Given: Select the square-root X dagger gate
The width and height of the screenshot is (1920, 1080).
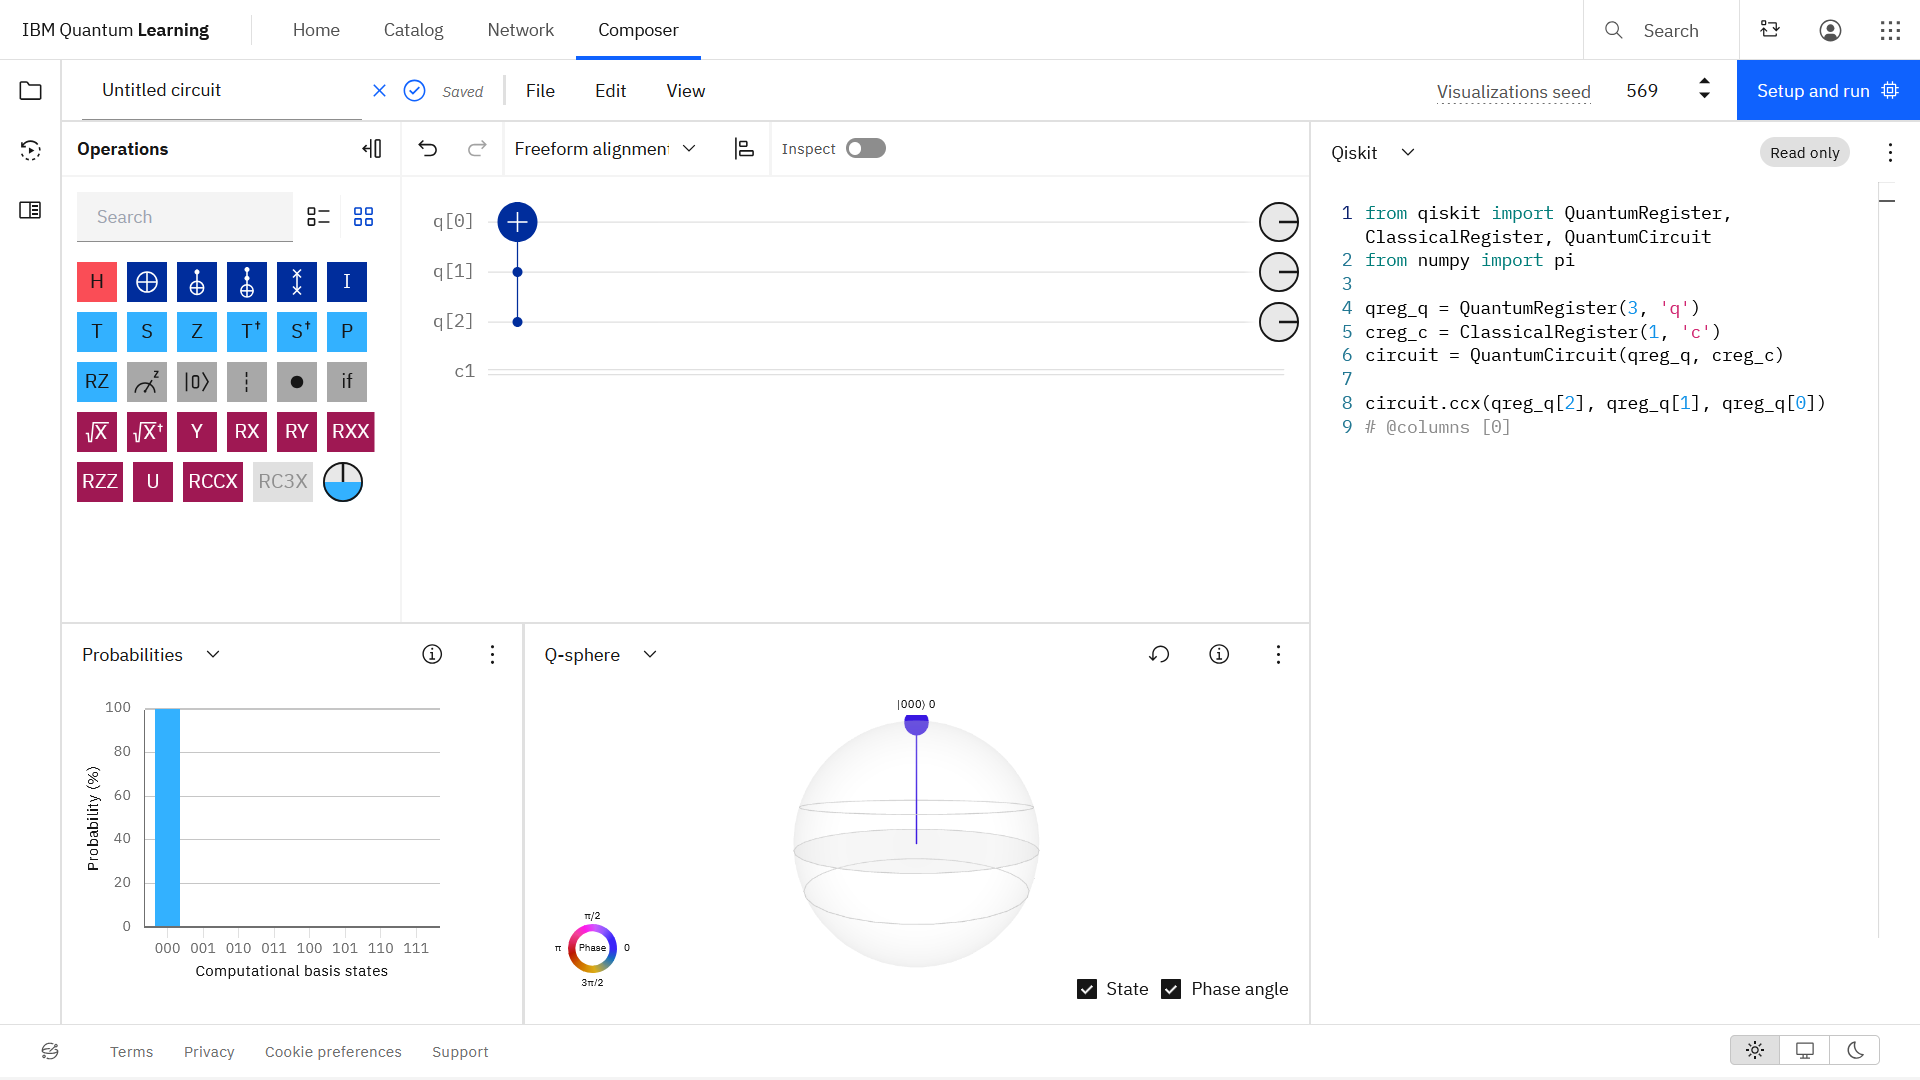Looking at the screenshot, I should point(147,432).
